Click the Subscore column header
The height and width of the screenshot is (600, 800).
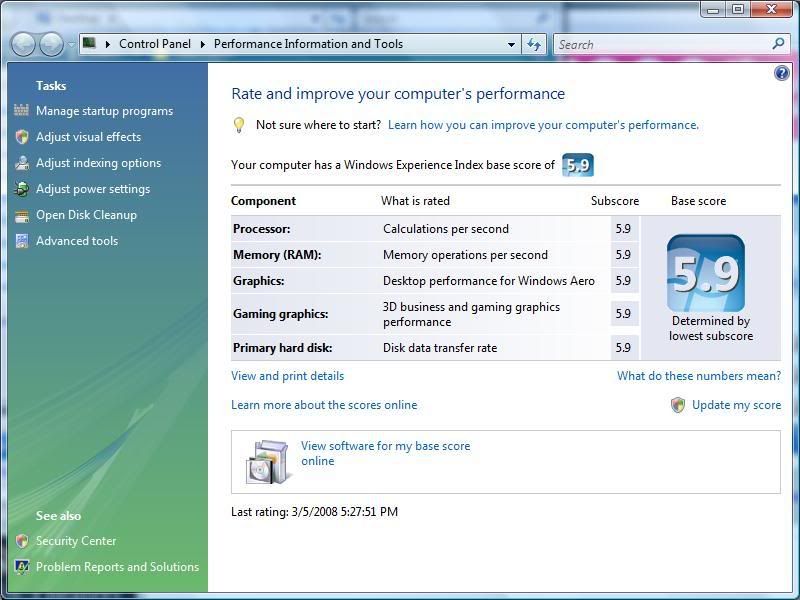point(615,201)
